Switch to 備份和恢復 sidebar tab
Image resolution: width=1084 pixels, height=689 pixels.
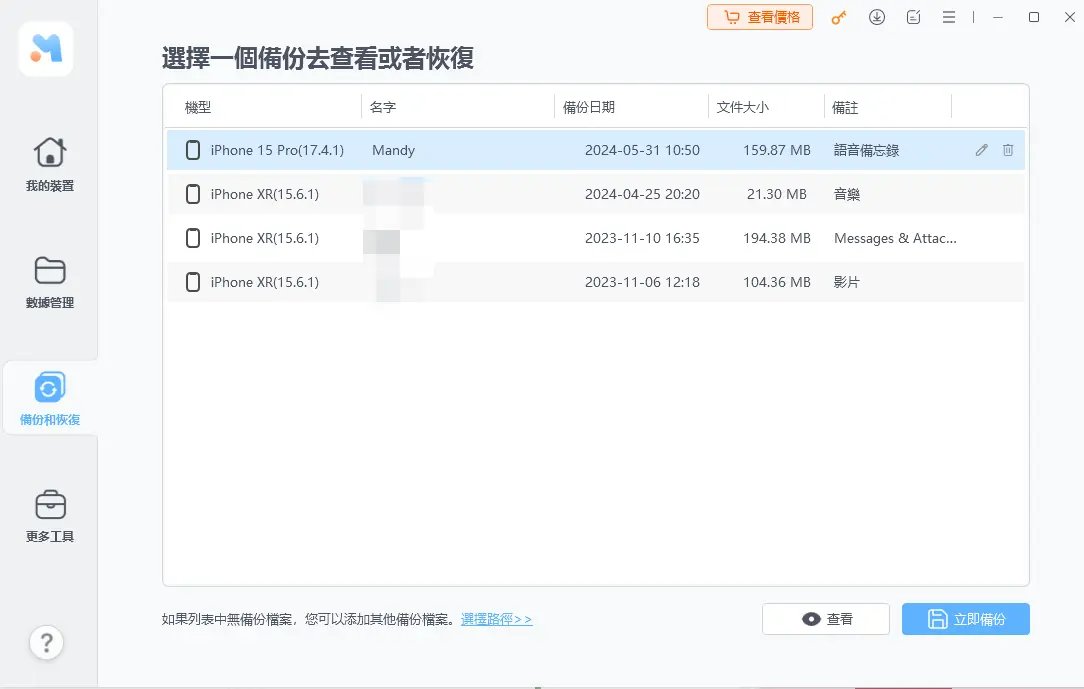pyautogui.click(x=49, y=398)
